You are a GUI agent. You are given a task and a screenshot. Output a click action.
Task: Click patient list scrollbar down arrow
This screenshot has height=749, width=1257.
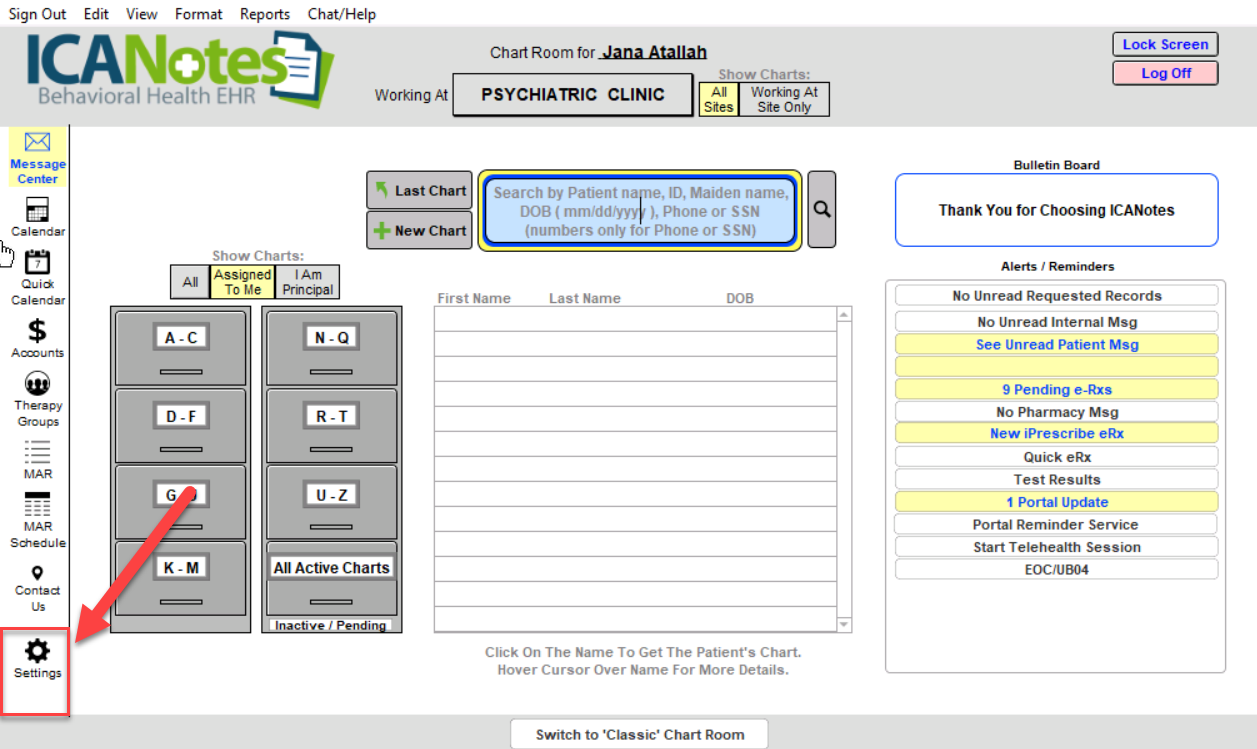tap(844, 625)
